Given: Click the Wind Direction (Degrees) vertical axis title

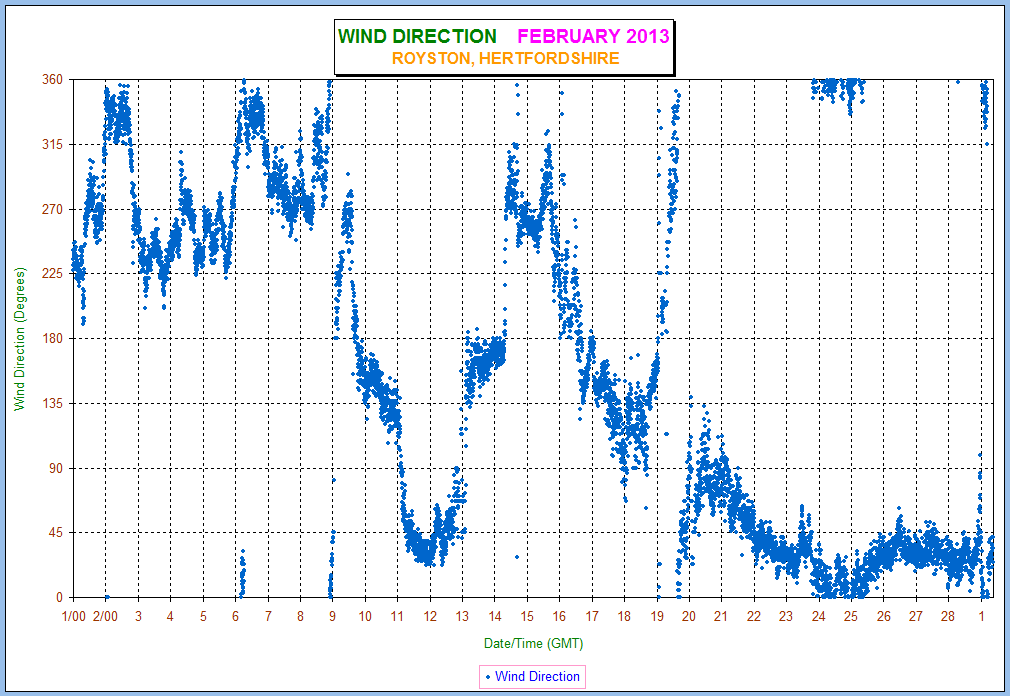Looking at the screenshot, I should 19,339.
